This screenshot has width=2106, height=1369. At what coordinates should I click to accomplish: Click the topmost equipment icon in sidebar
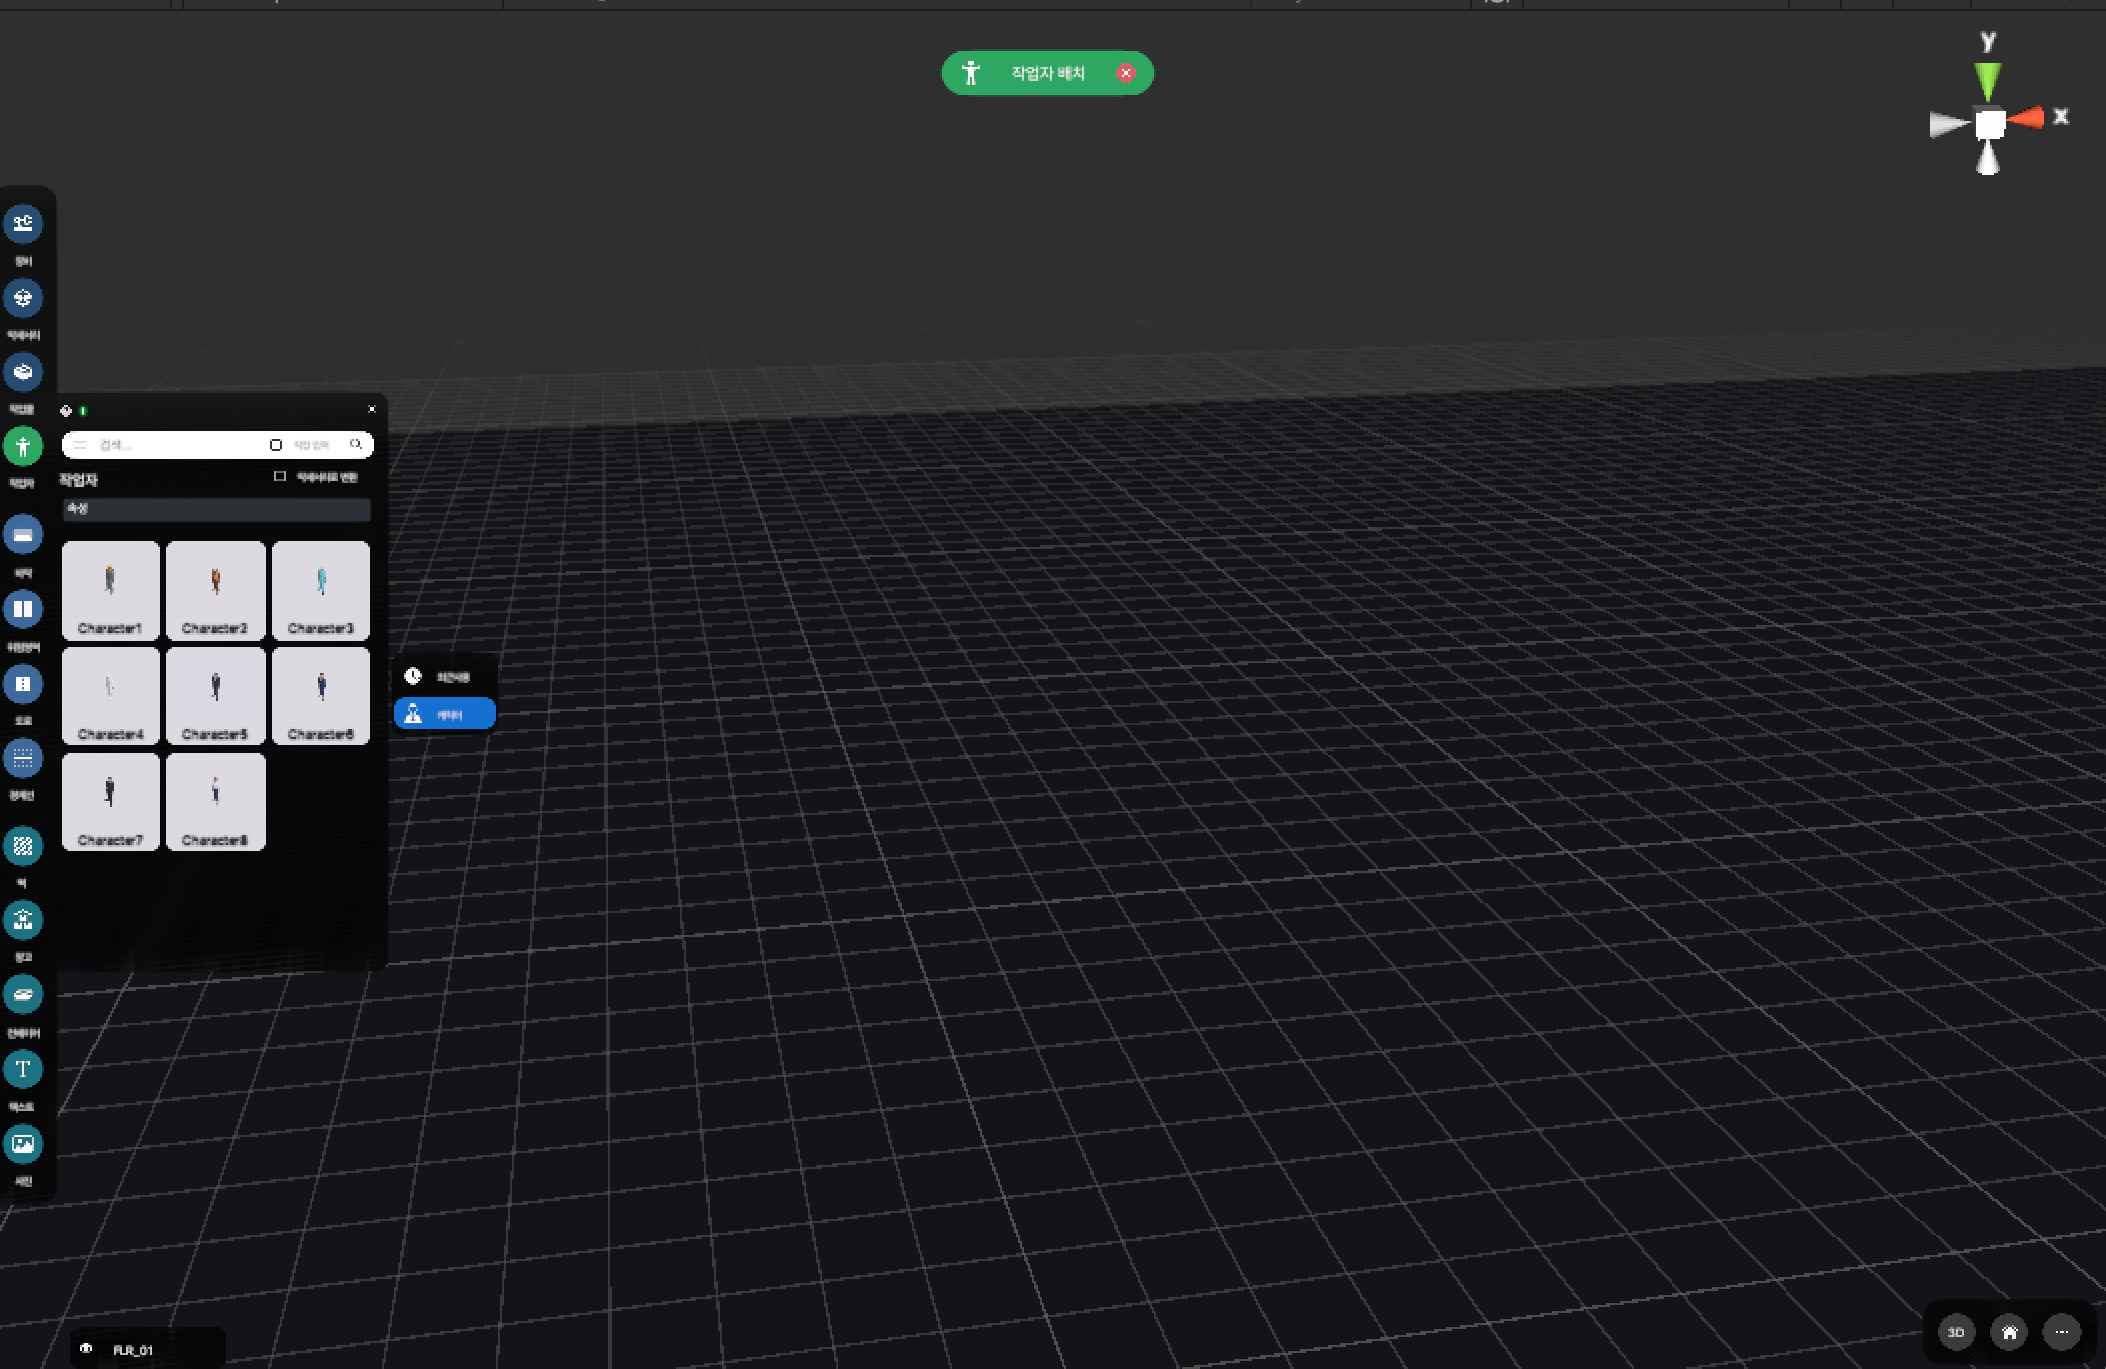(x=23, y=223)
